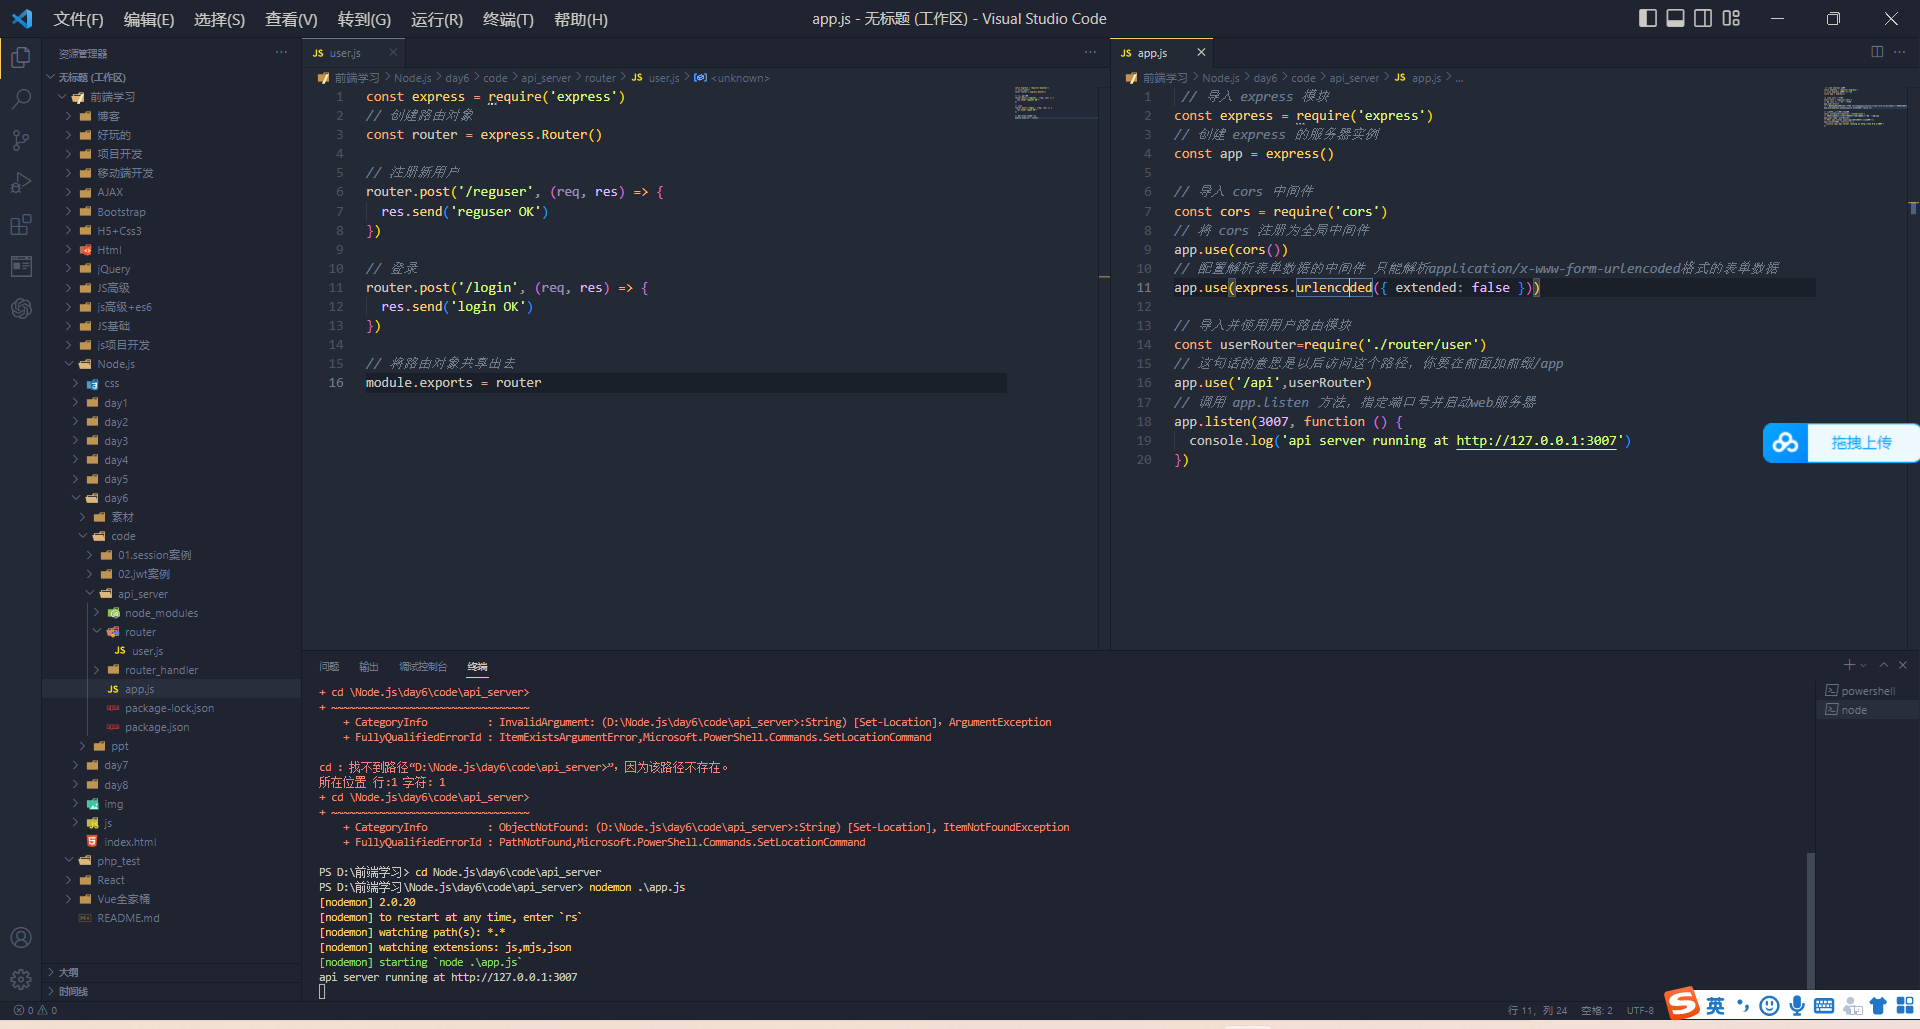Toggle bottom panel visibility
Screen dimensions: 1920x1029
tap(1676, 18)
